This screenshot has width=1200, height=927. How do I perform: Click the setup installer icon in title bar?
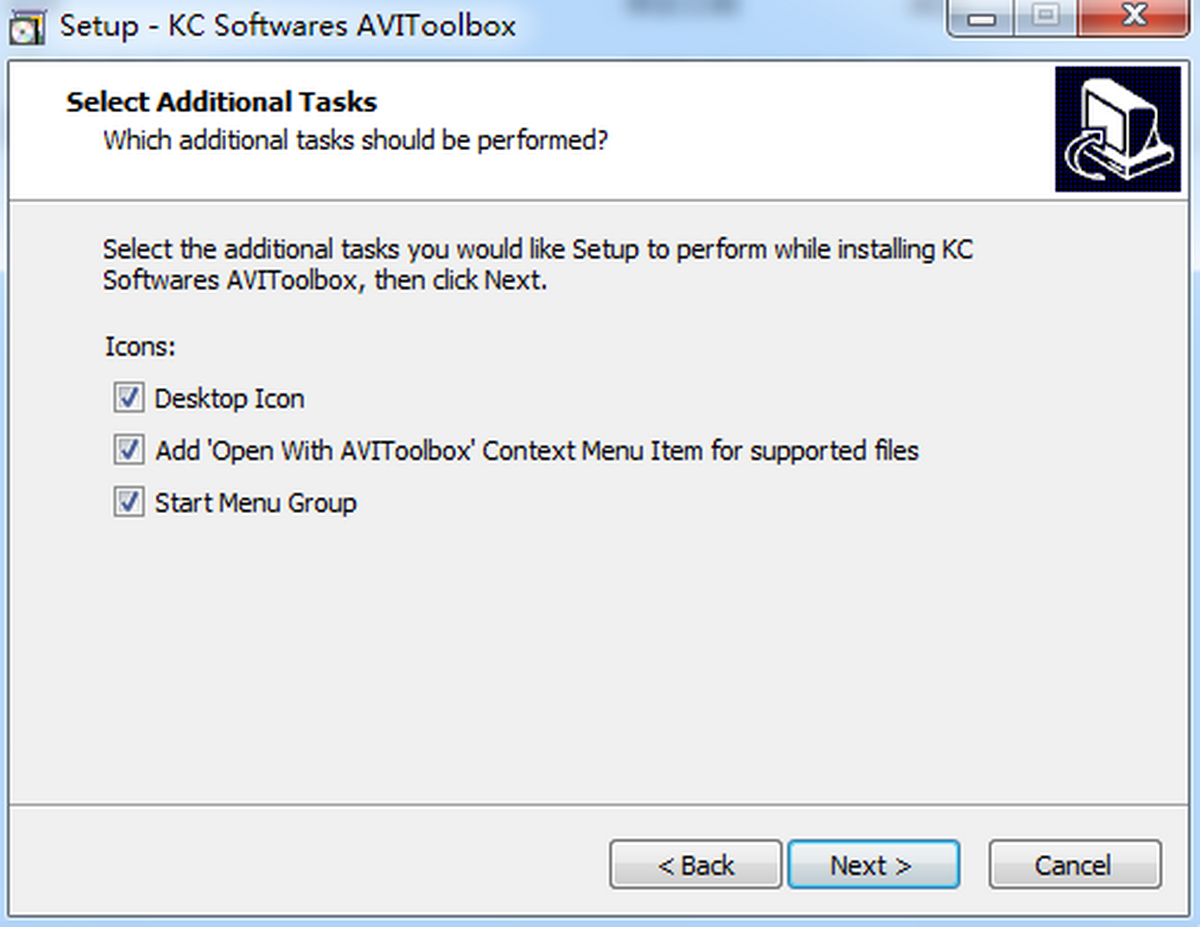coord(27,26)
